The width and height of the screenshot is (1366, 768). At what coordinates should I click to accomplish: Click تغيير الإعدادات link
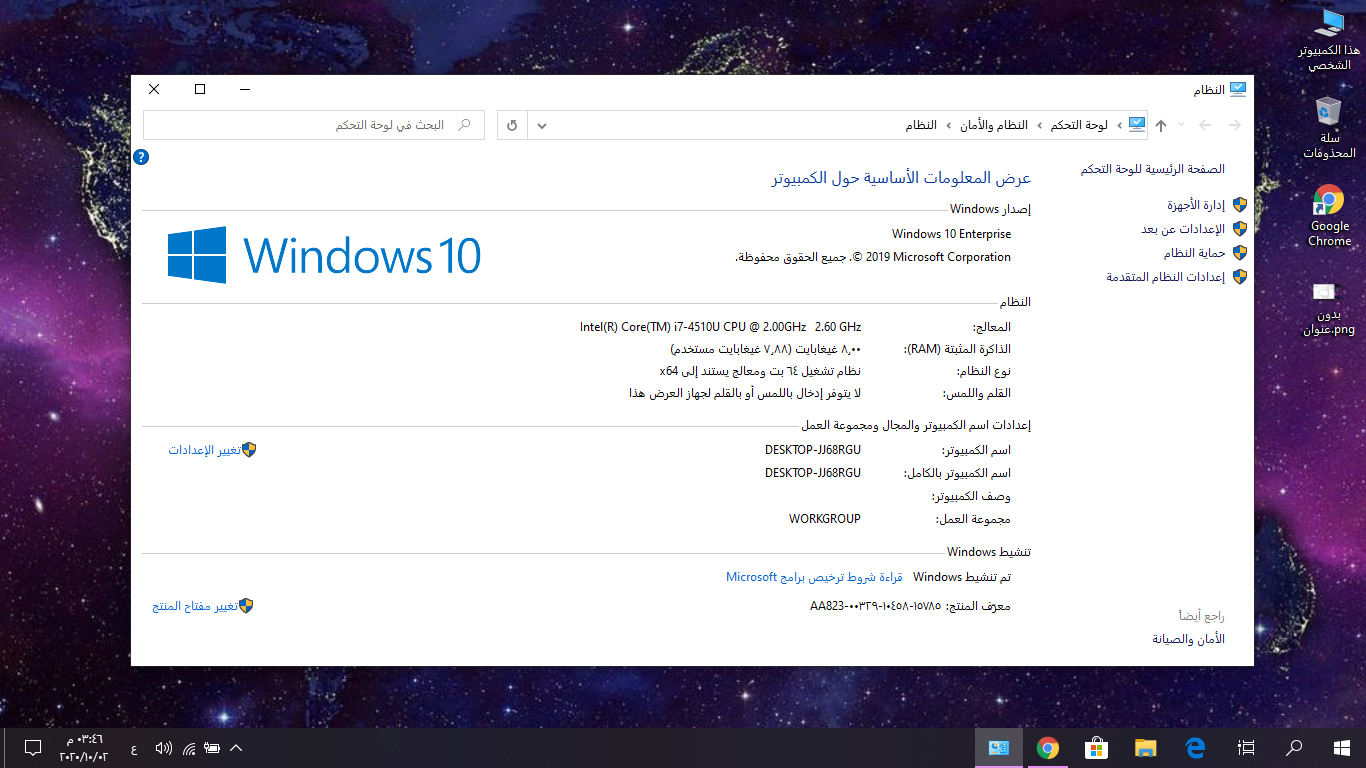(204, 450)
